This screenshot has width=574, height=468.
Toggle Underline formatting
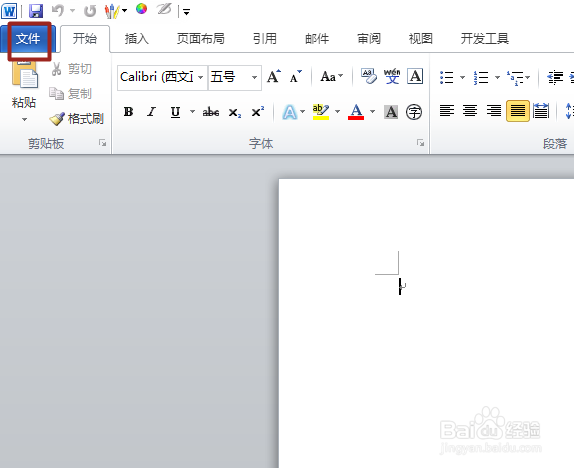pyautogui.click(x=175, y=112)
